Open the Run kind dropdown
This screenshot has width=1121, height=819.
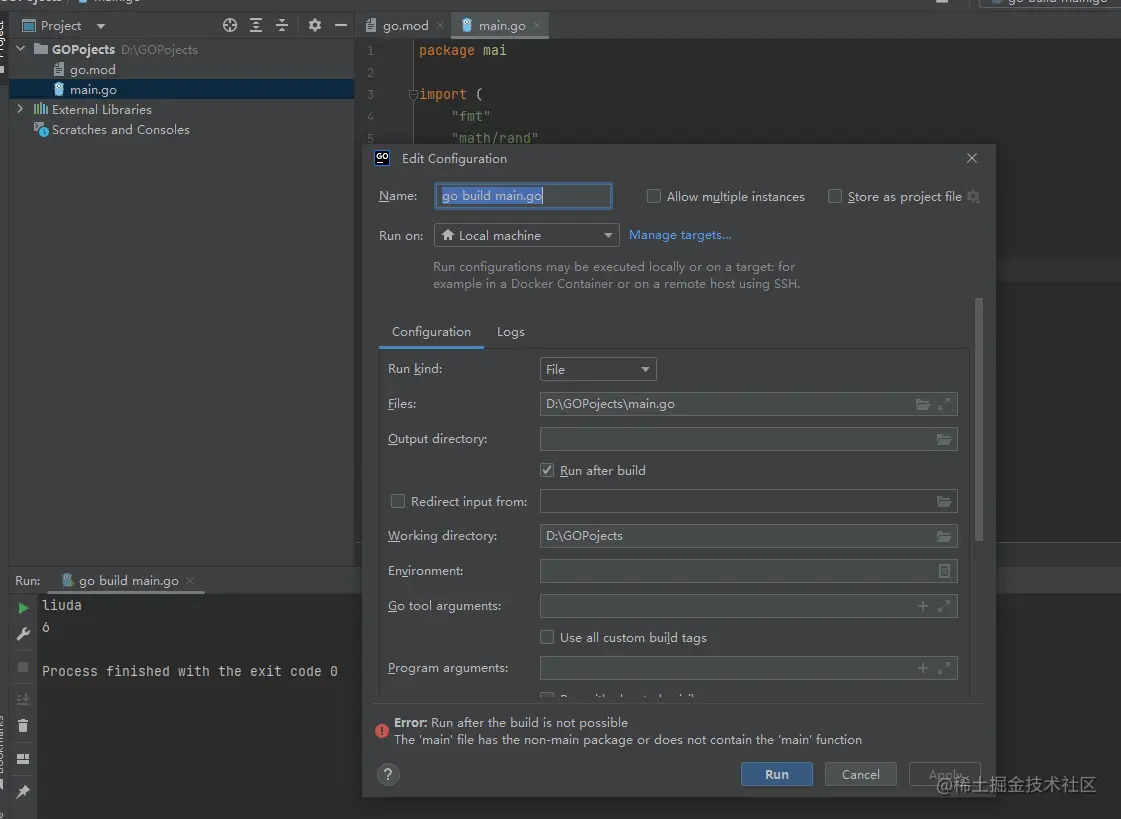598,370
